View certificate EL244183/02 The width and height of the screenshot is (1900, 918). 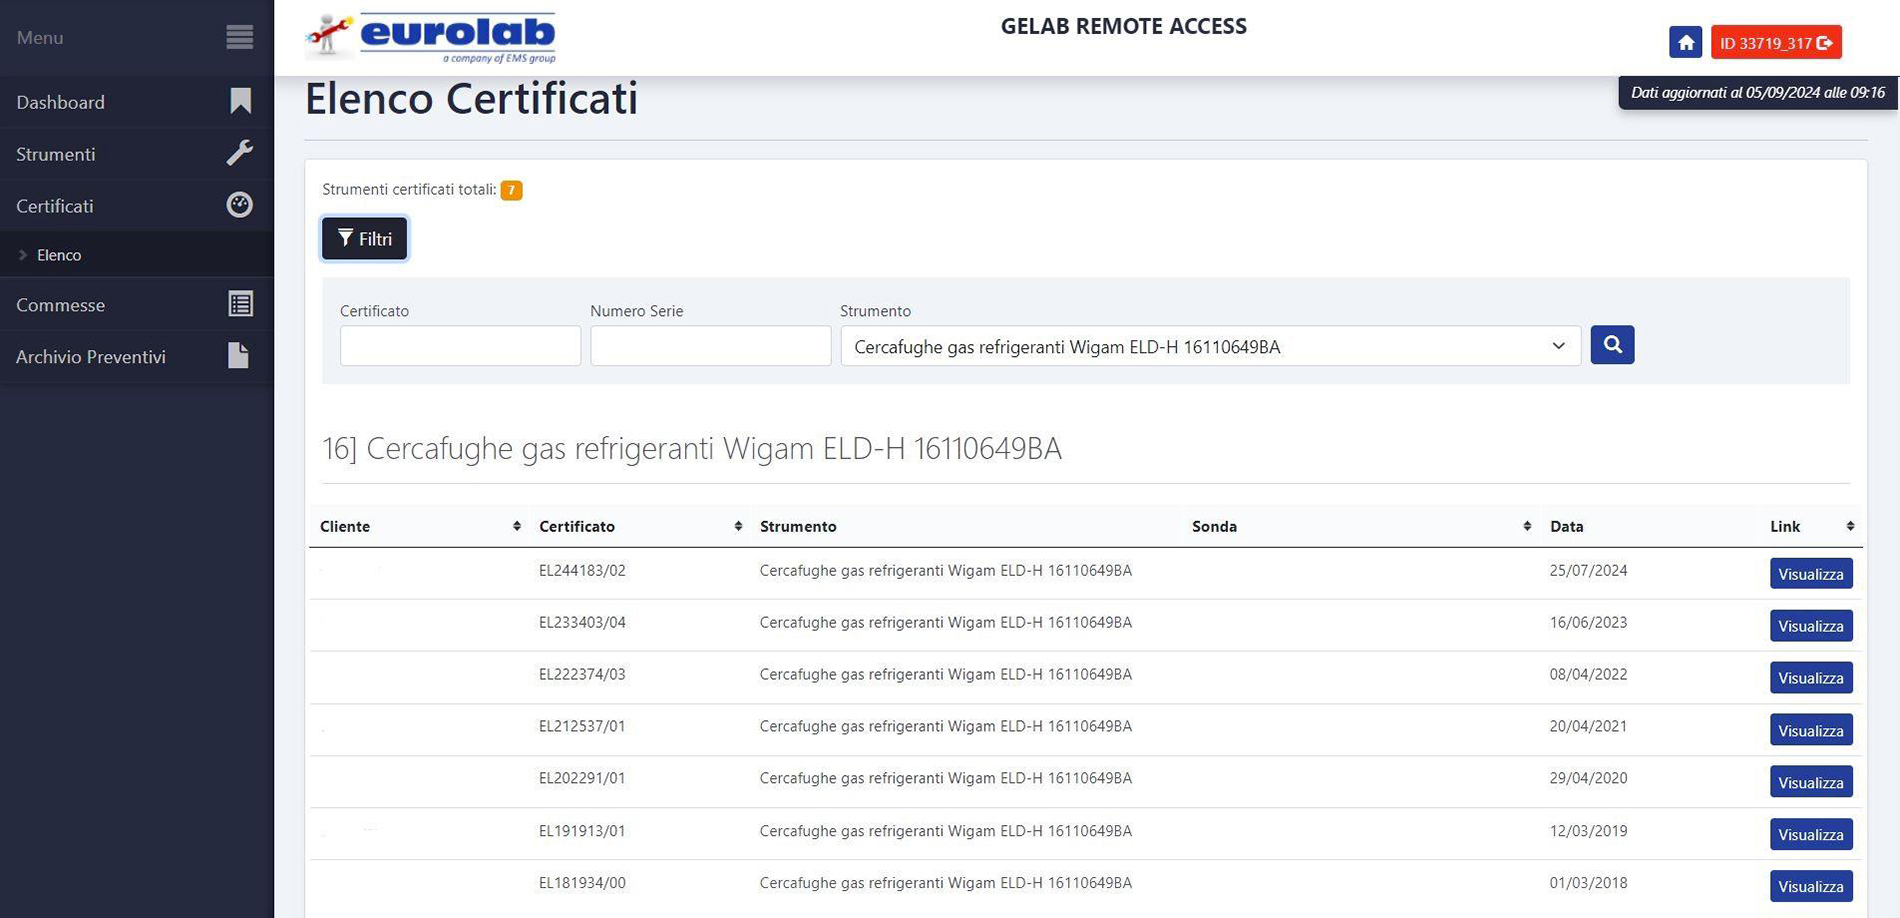tap(1811, 574)
